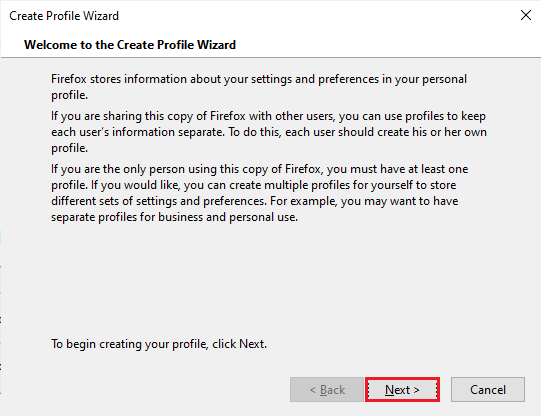This screenshot has width=541, height=416.
Task: Close the Create Profile Wizard window
Action: point(525,15)
